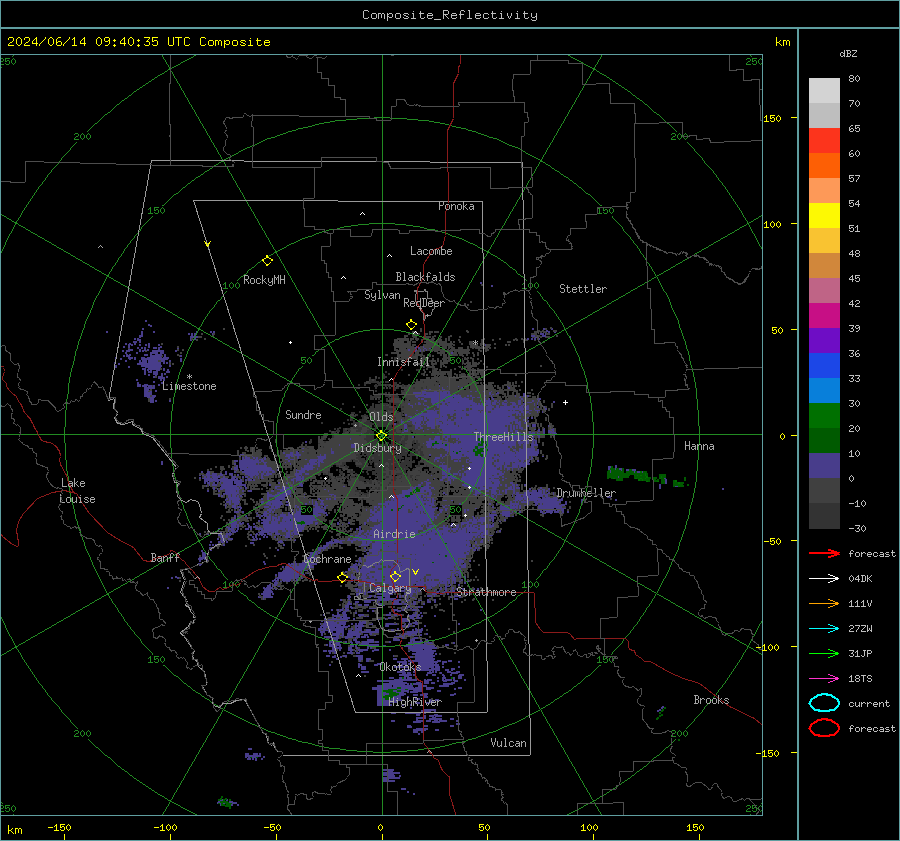The width and height of the screenshot is (900, 841).
Task: Click the Innisfail label
Action: tap(403, 362)
